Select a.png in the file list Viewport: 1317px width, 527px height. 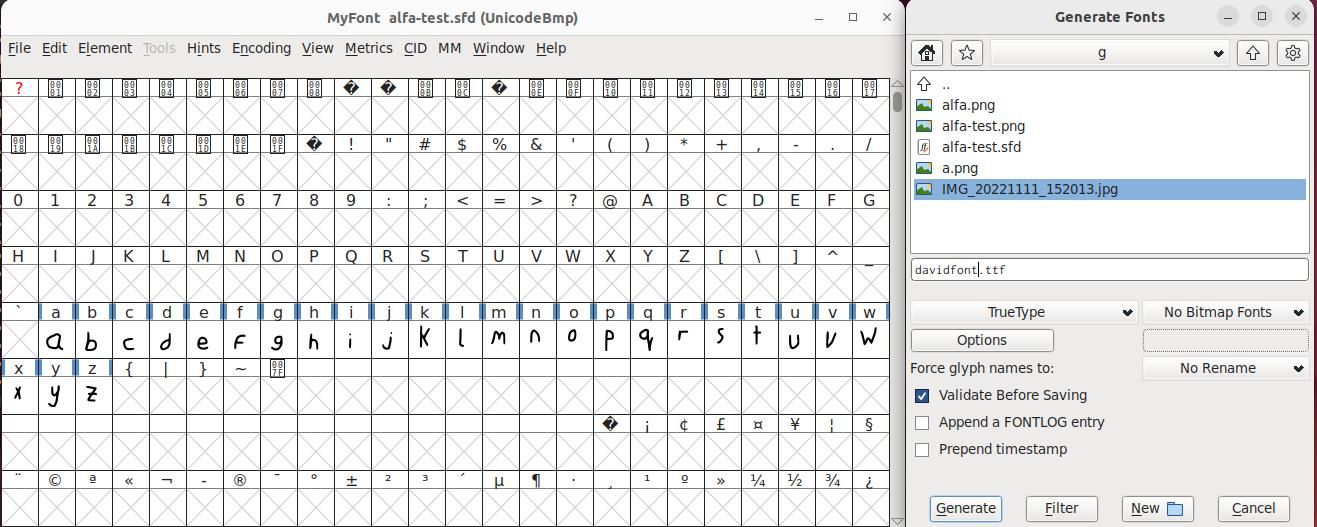[x=960, y=168]
